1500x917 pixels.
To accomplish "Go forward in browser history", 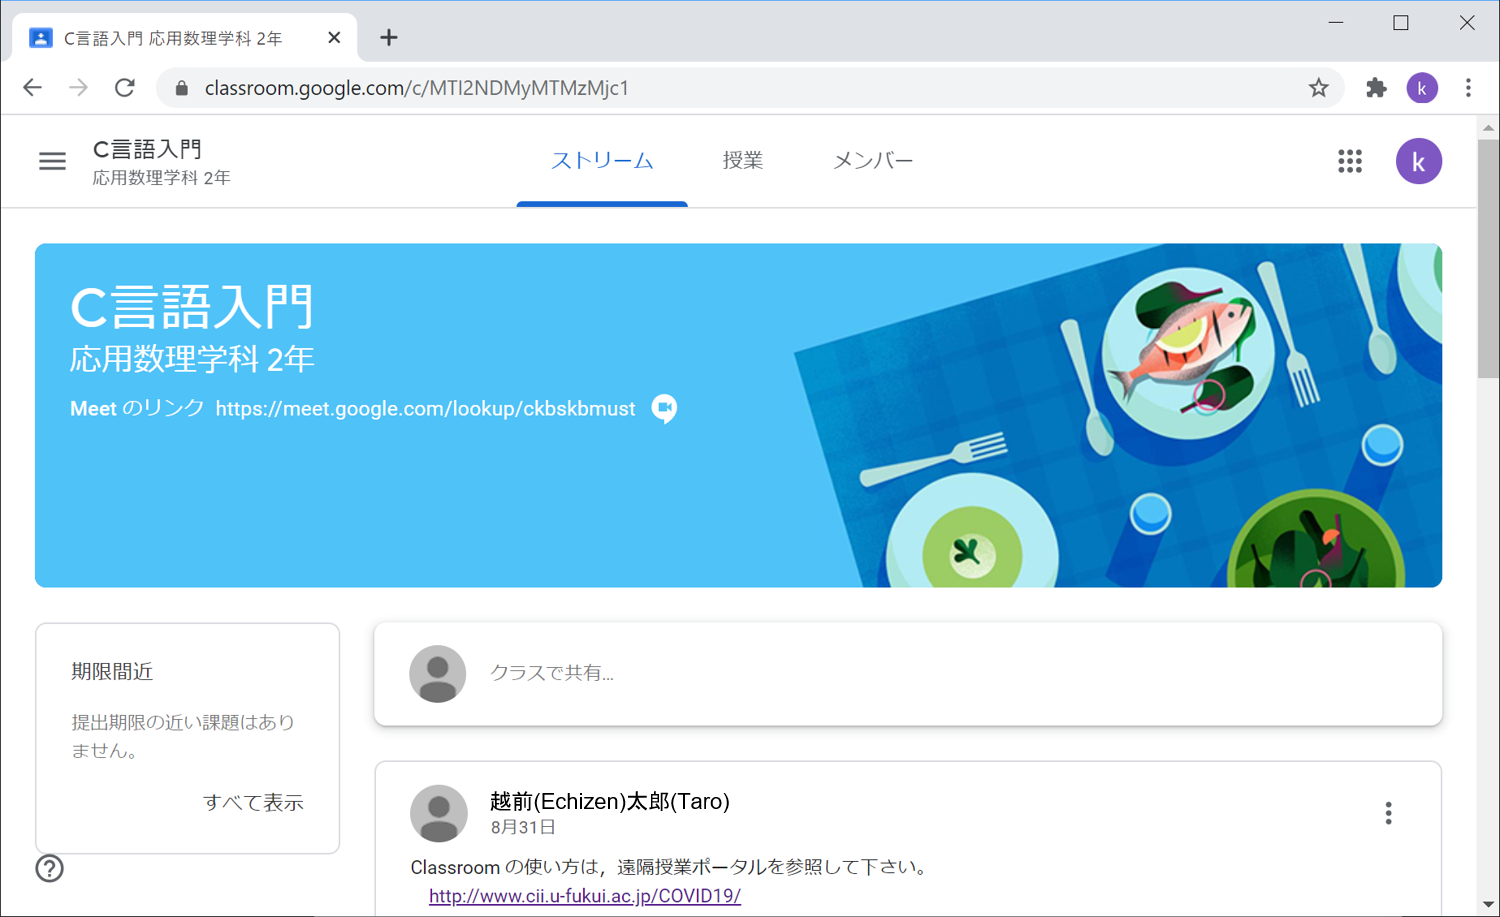I will pyautogui.click(x=78, y=88).
